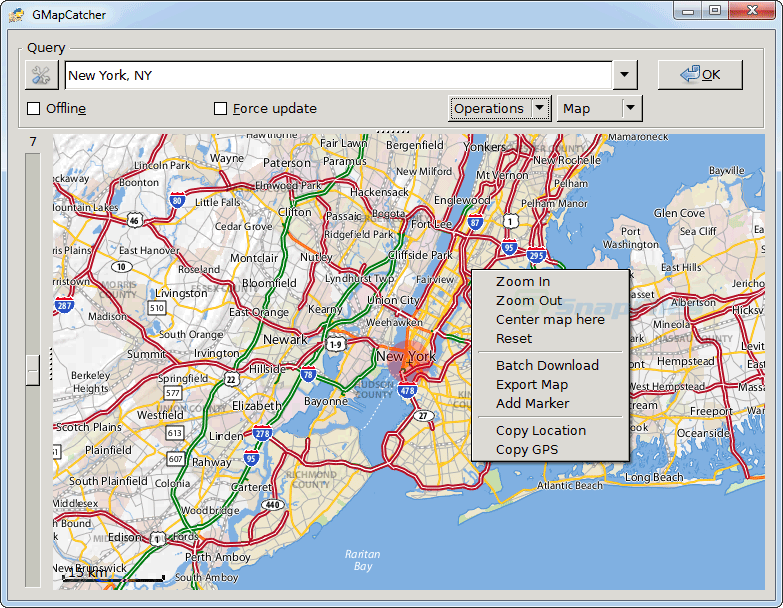Click the Route 1 shield near Mt Vernon
This screenshot has width=783, height=608.
coord(510,220)
